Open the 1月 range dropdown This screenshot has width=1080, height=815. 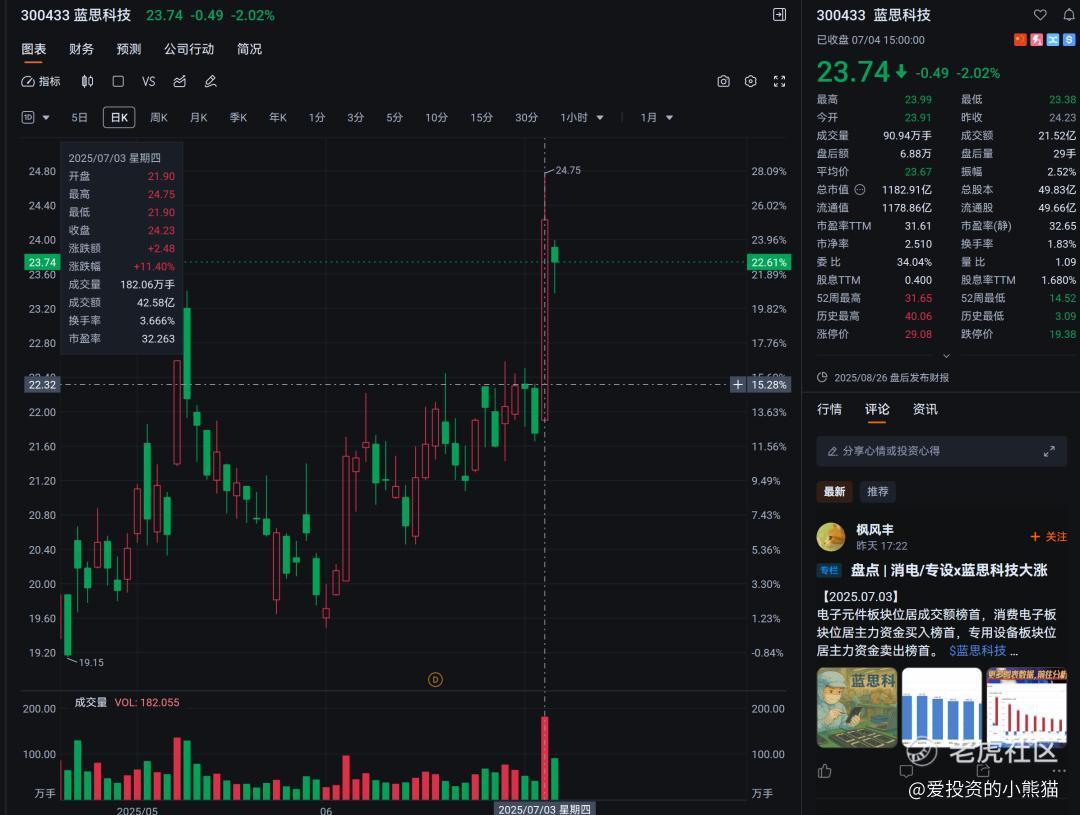[656, 118]
